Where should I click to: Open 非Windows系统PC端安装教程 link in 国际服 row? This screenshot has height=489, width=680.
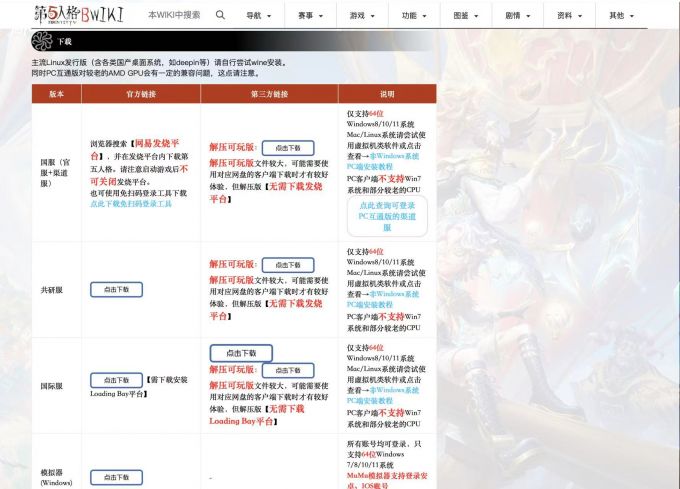tap(383, 395)
